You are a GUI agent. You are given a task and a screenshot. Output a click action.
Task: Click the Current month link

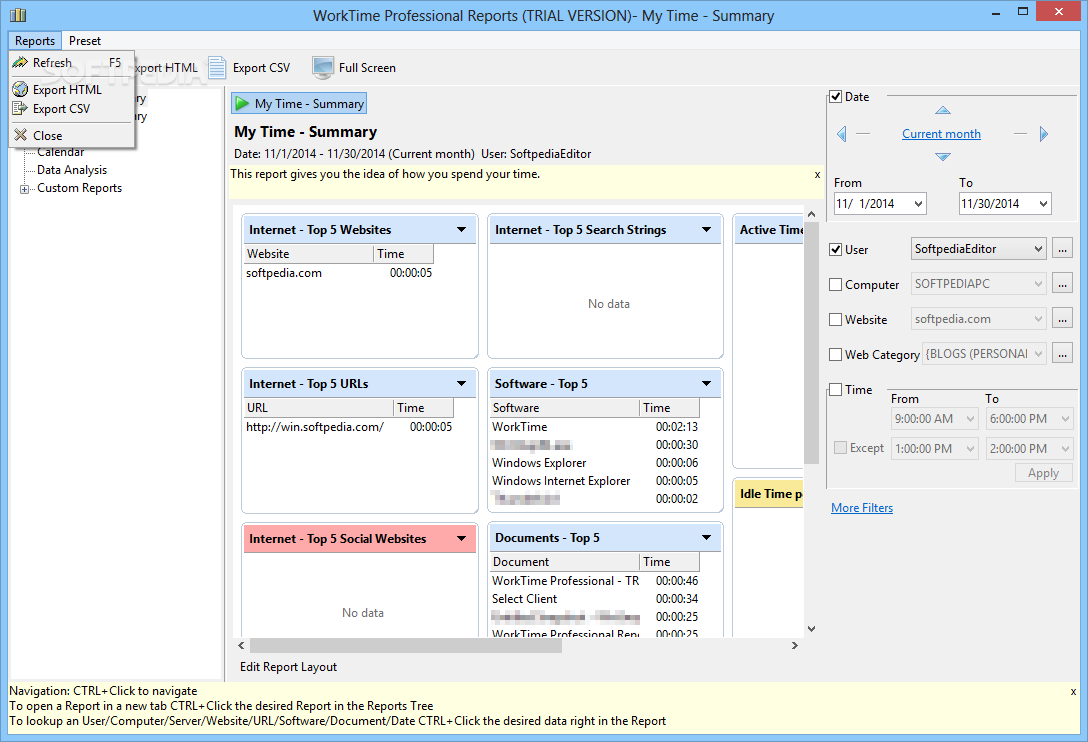tap(941, 134)
